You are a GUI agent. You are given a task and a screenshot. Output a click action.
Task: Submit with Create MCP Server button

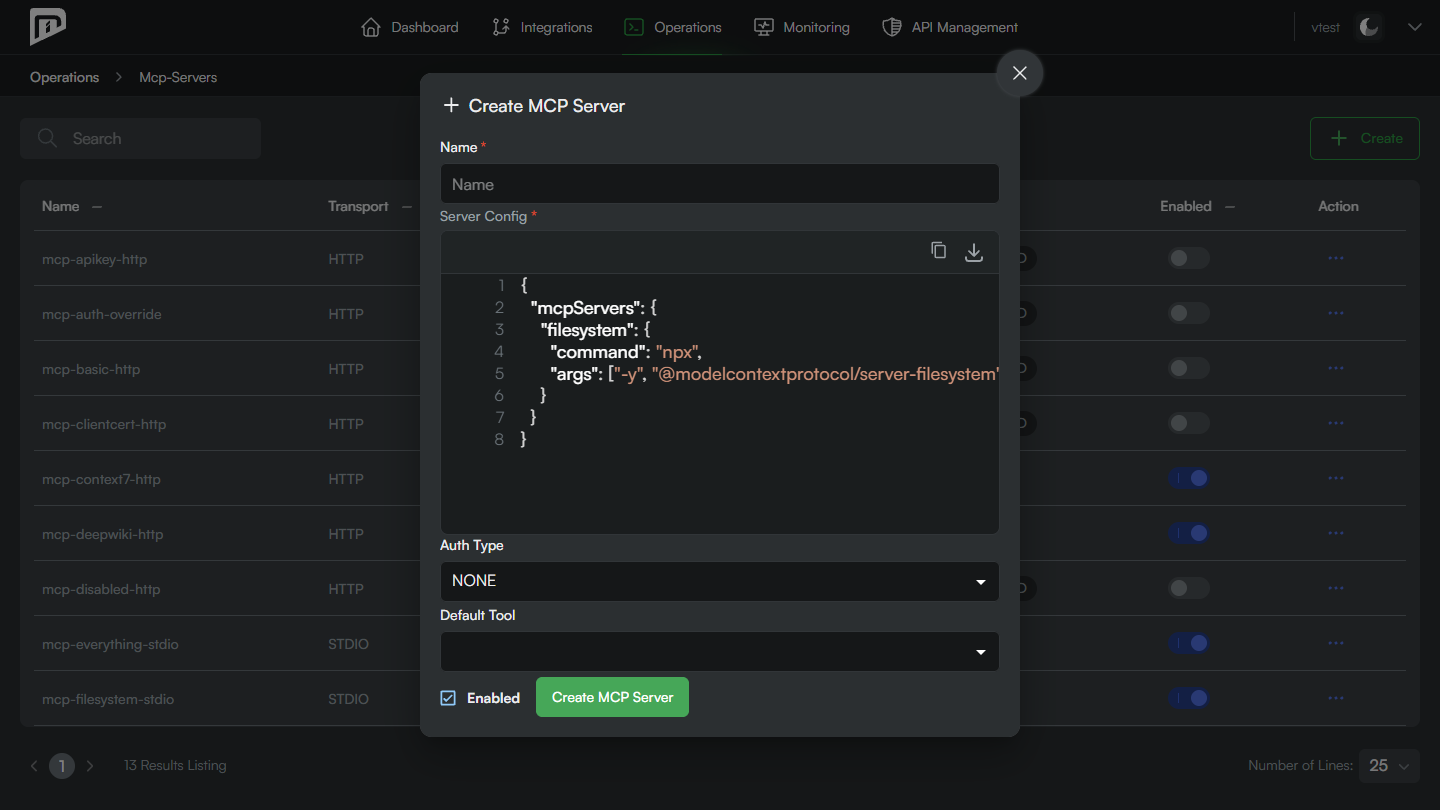612,697
